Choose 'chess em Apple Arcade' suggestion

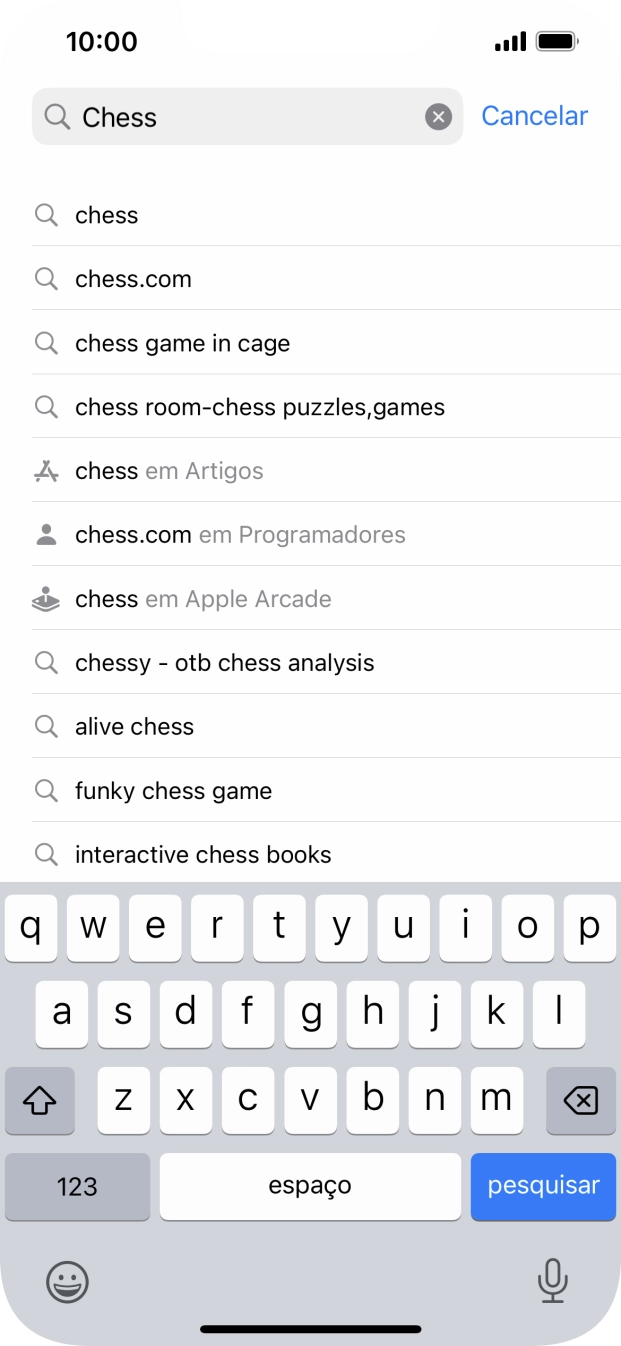point(203,599)
